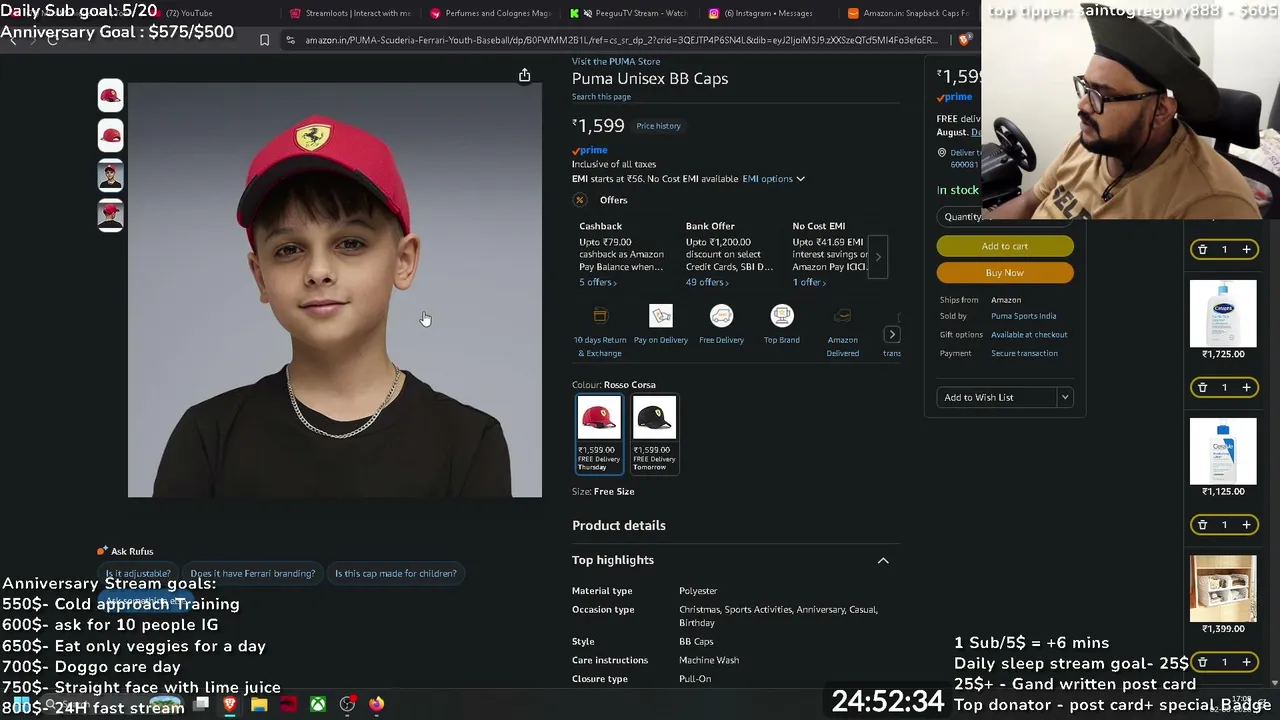
Task: Switch to Perfumes and Colognes tab
Action: (x=490, y=13)
